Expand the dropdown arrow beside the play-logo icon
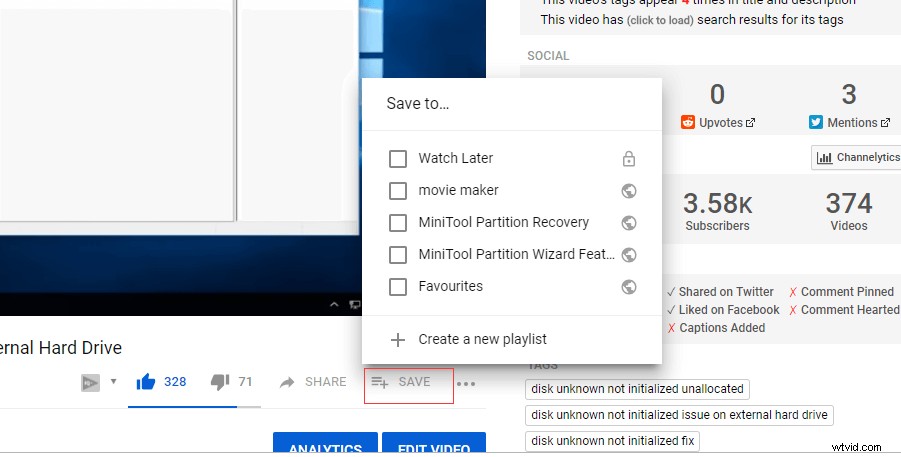 point(113,381)
